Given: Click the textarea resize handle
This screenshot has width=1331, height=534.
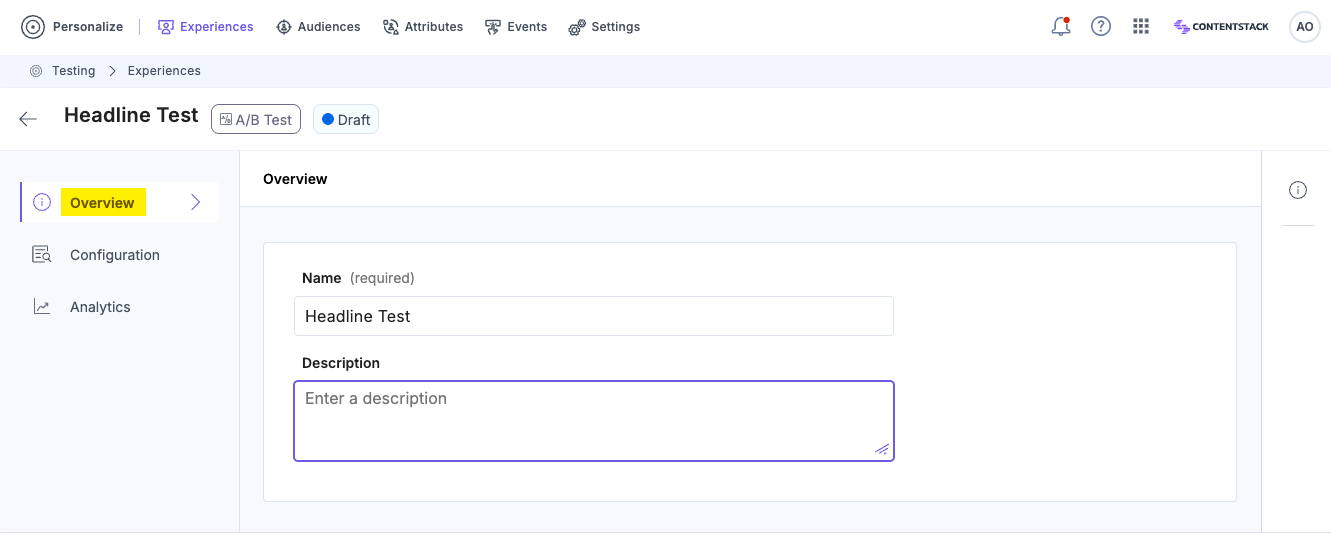Looking at the screenshot, I should pyautogui.click(x=882, y=450).
